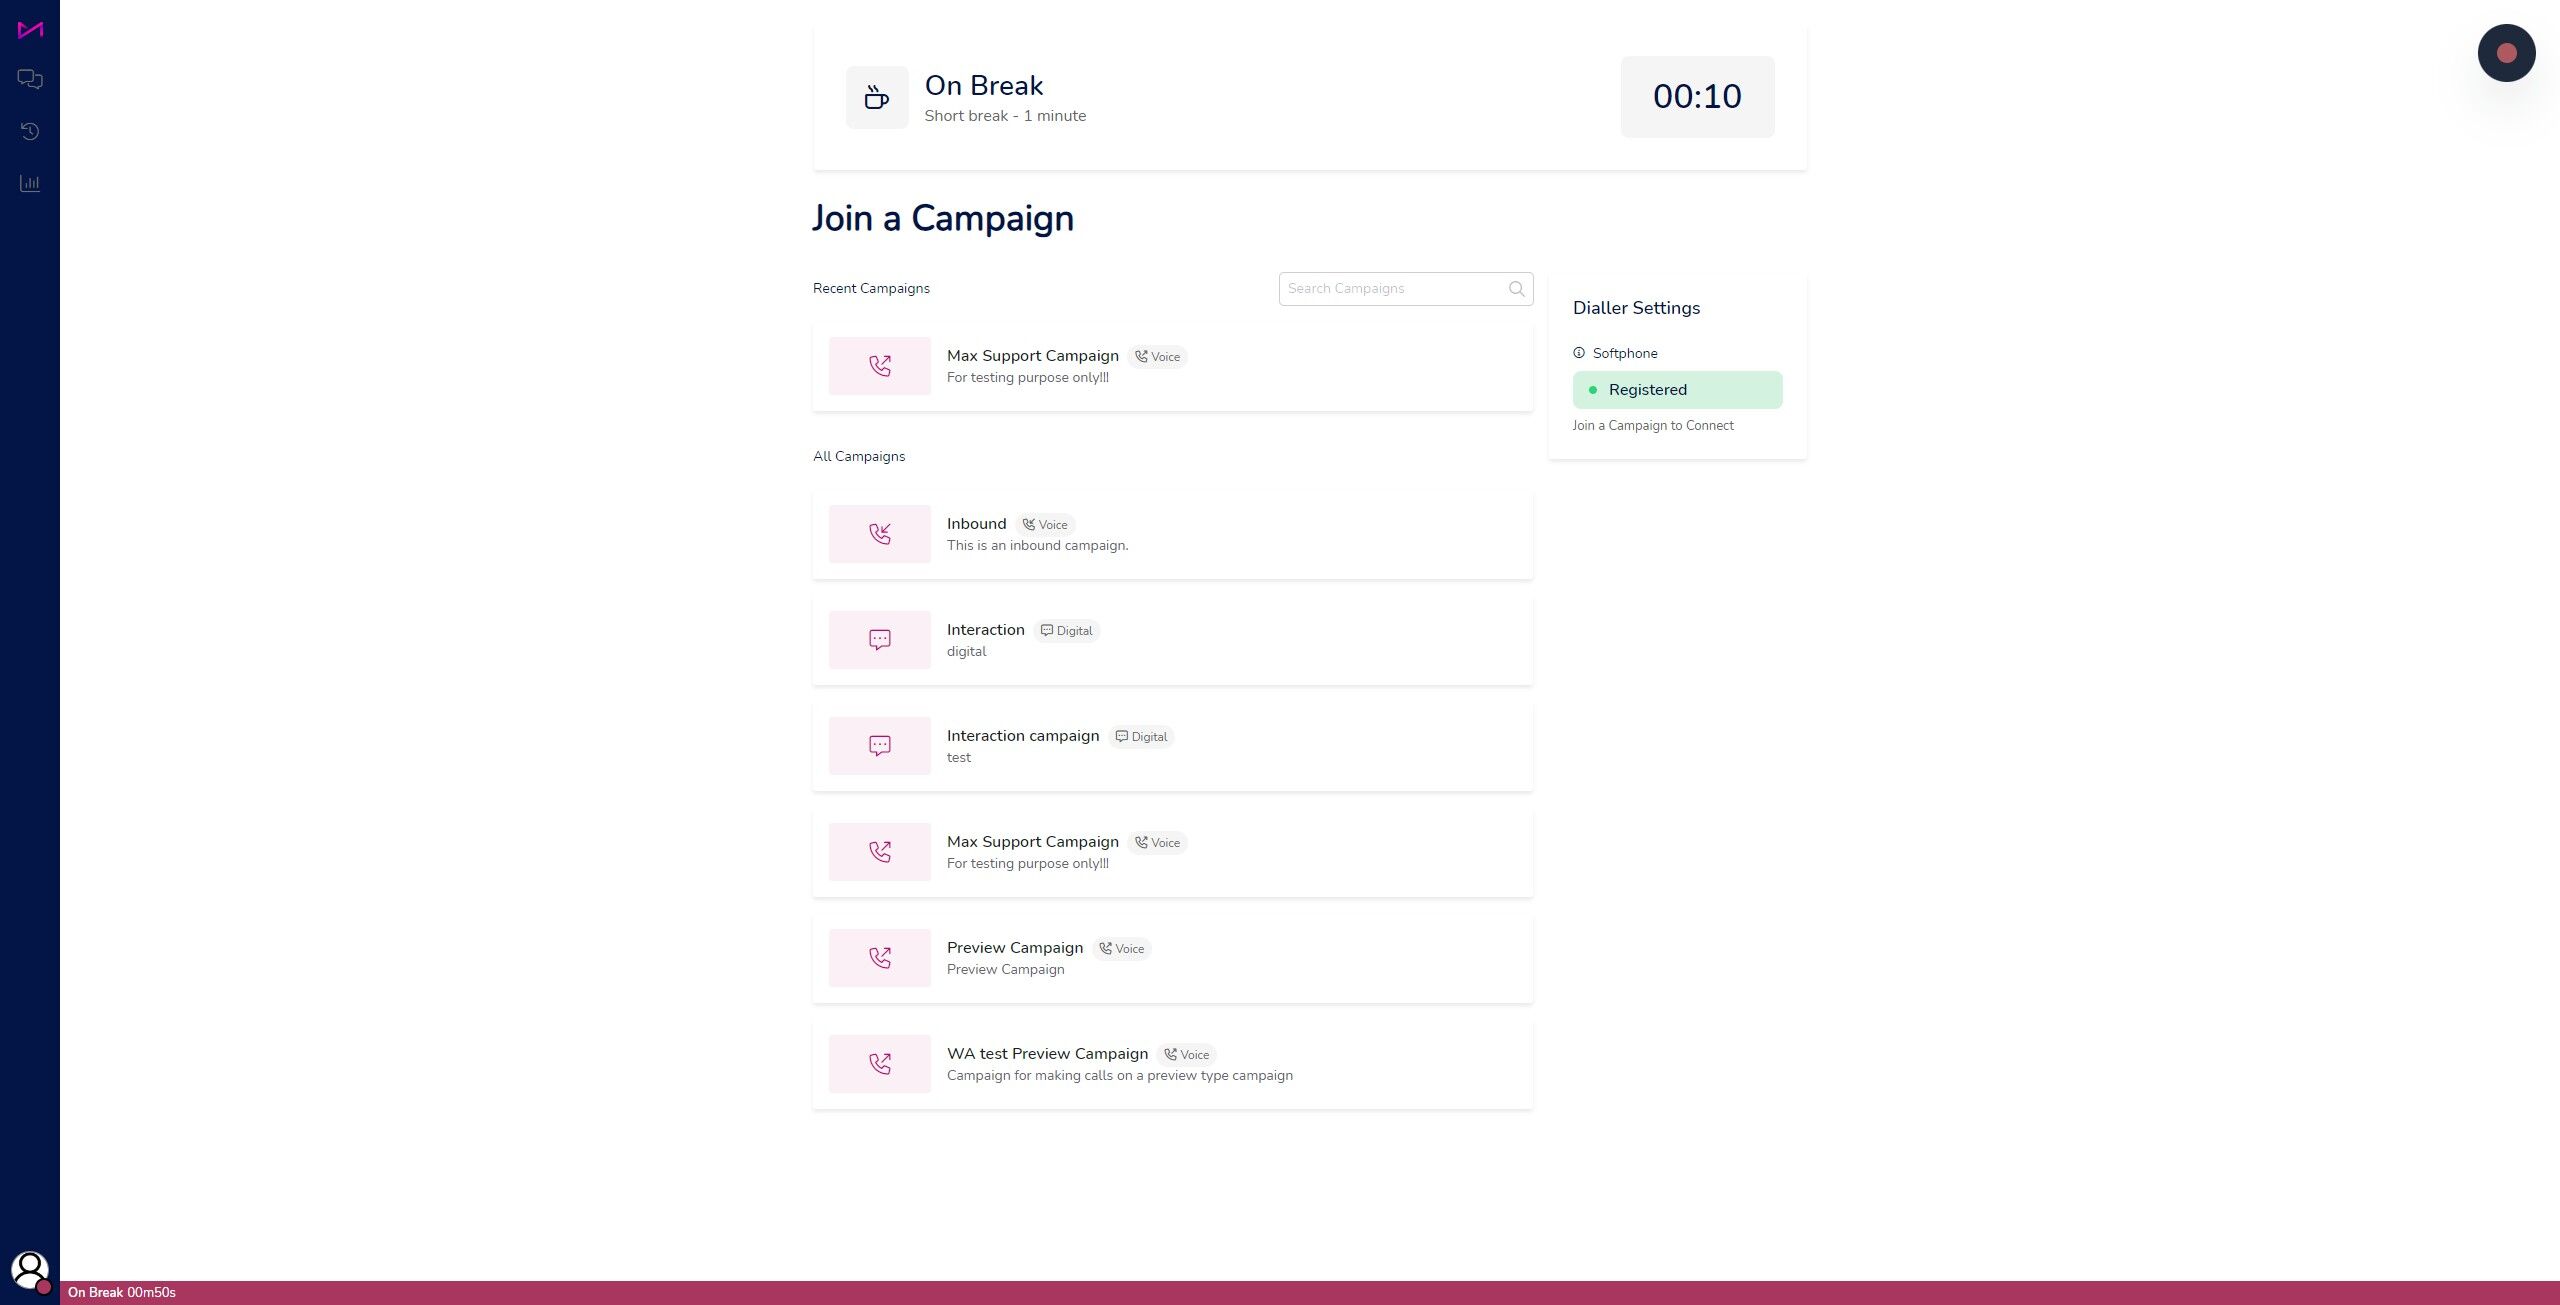This screenshot has width=2560, height=1305.
Task: Join the recent Max Support Campaign
Action: (x=1172, y=366)
